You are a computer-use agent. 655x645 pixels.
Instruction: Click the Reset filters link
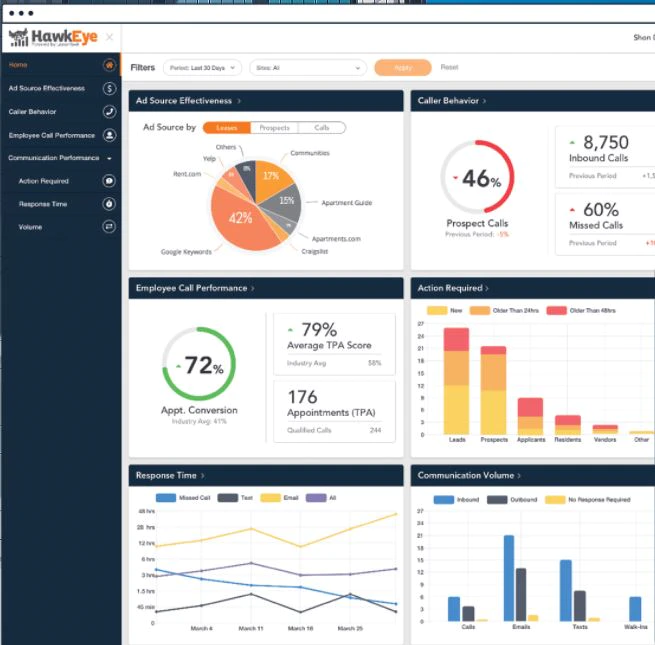coord(449,67)
